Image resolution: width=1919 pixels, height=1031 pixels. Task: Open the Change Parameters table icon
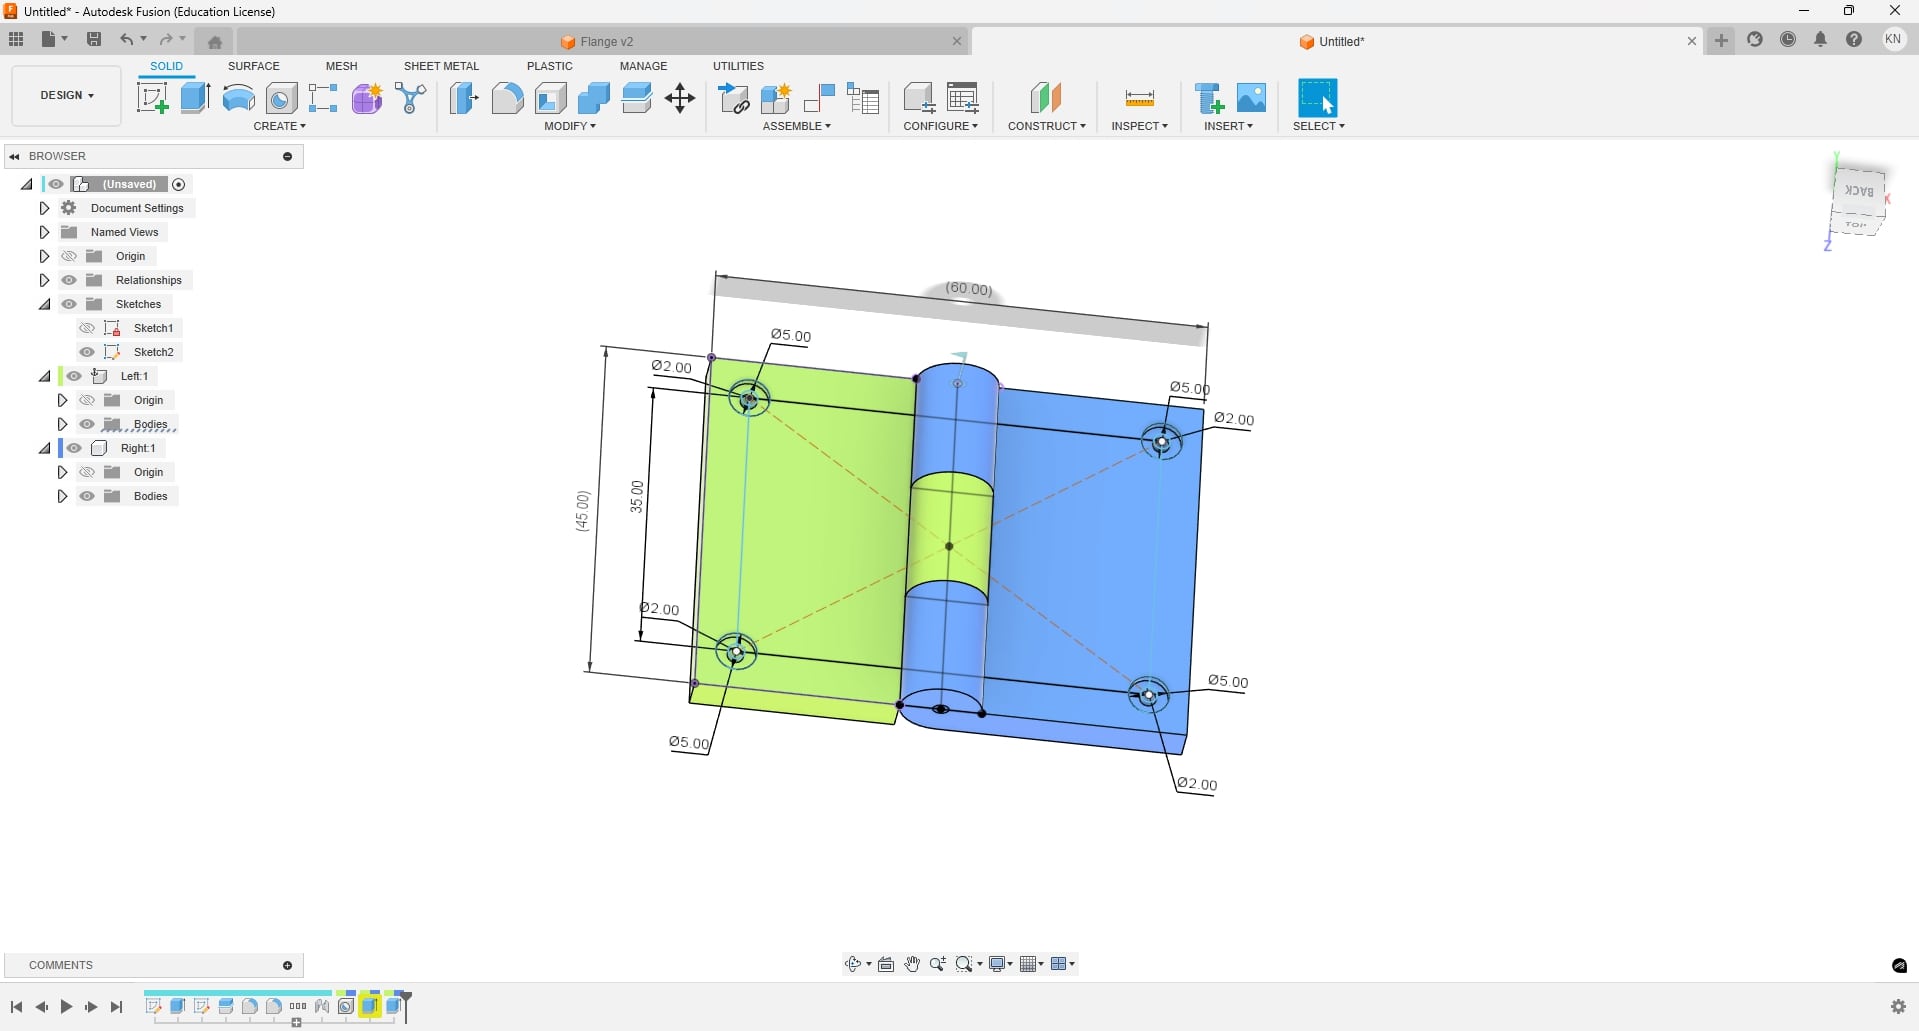(963, 98)
